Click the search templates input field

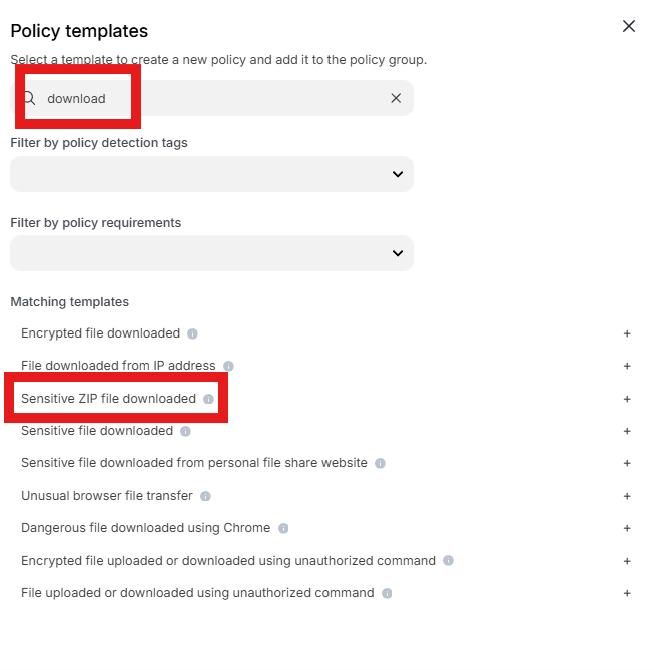click(212, 98)
